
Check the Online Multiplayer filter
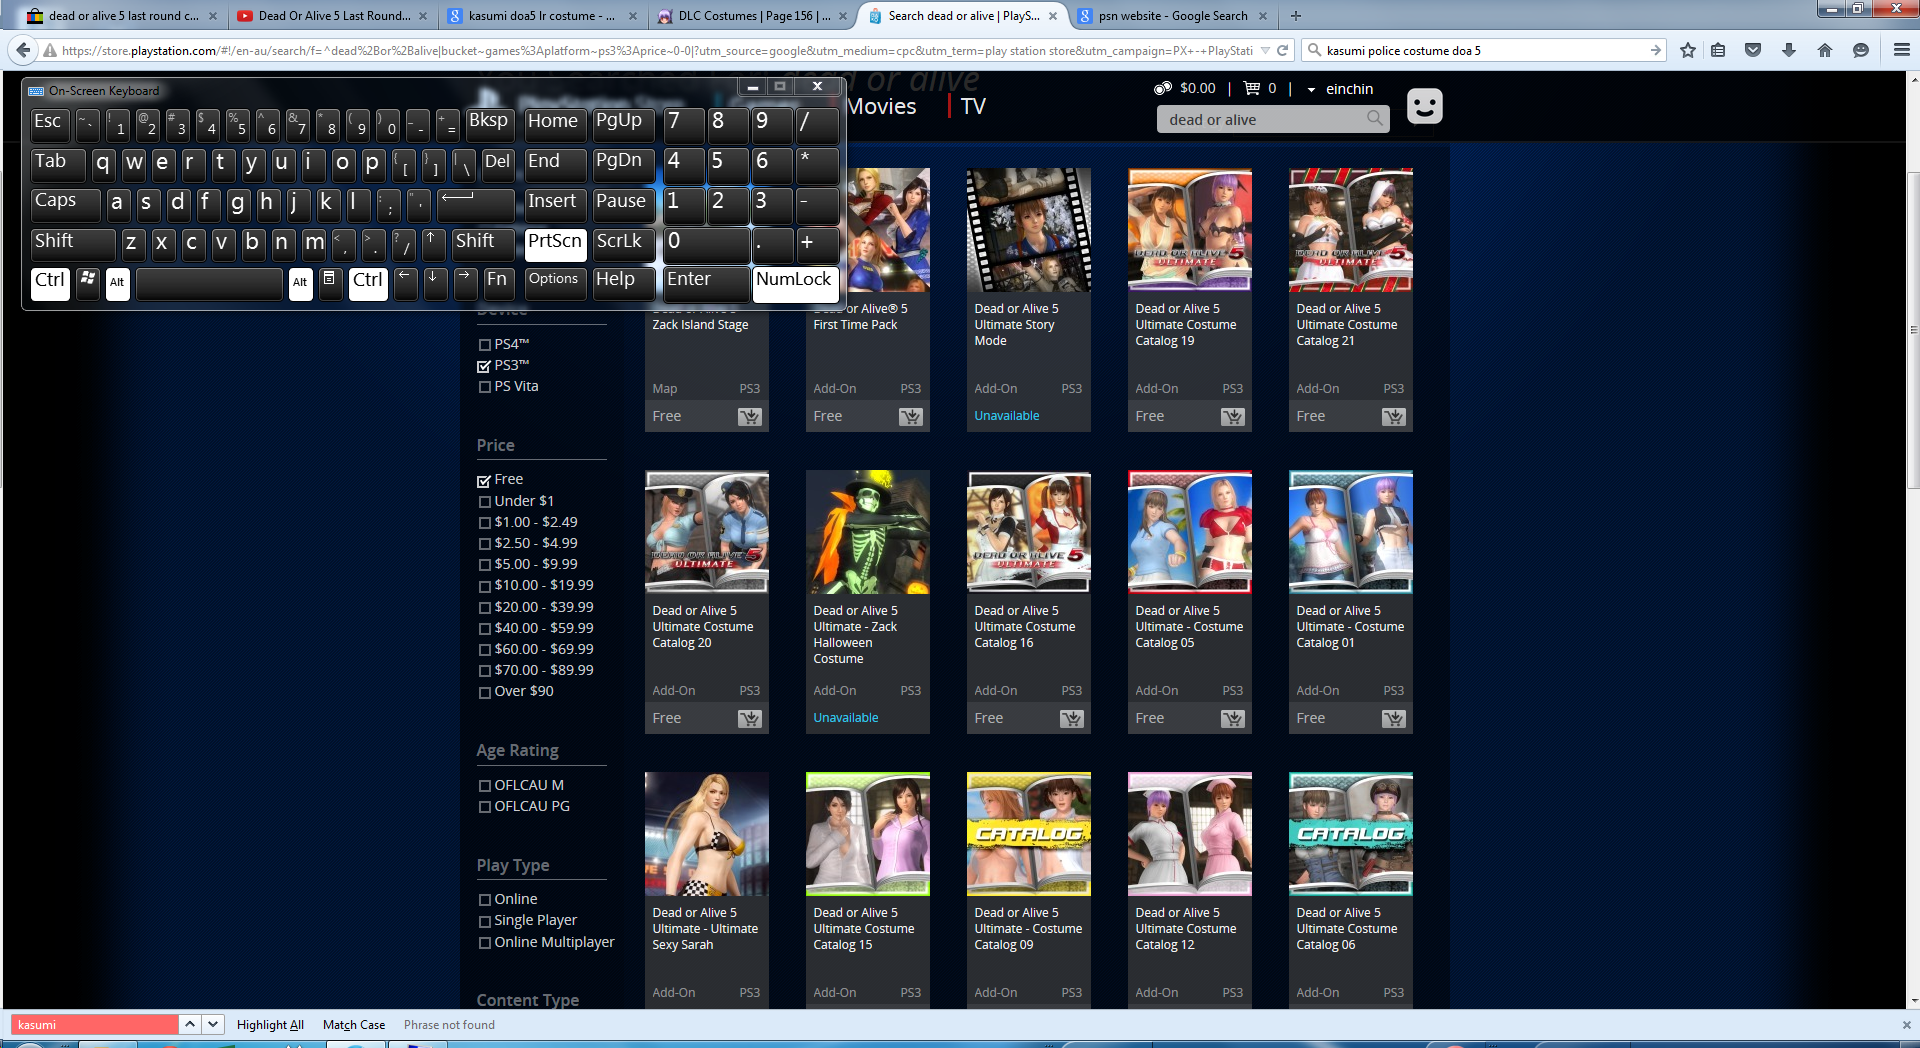(x=484, y=943)
